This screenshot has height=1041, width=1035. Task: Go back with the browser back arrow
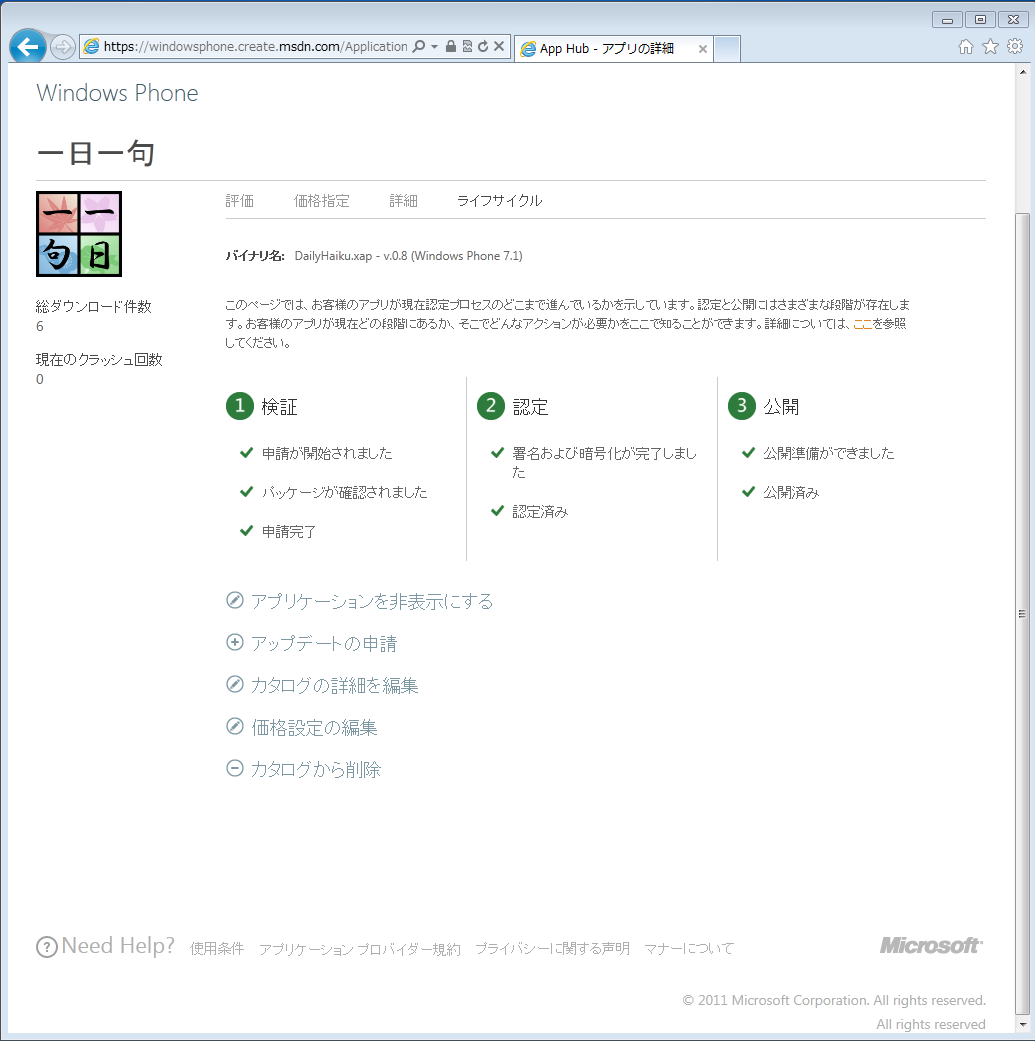tap(27, 46)
